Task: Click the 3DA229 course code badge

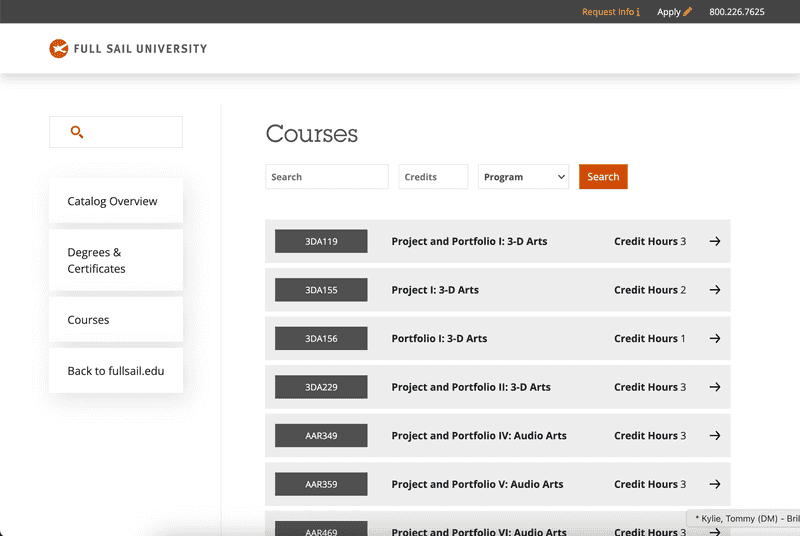Action: (x=321, y=387)
